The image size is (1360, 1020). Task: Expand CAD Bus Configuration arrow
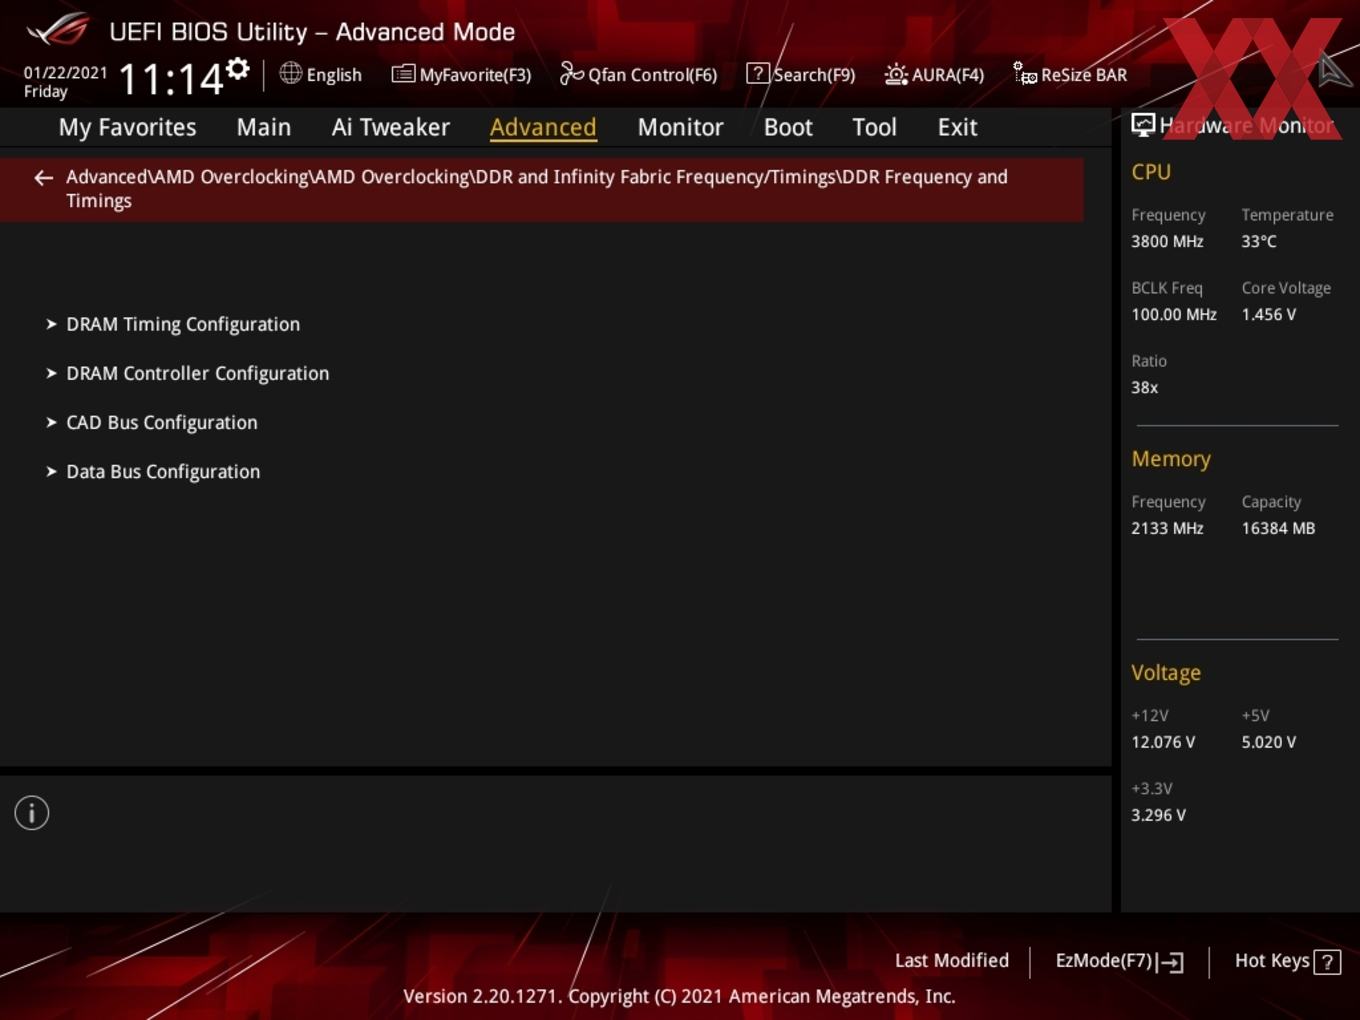coord(51,422)
